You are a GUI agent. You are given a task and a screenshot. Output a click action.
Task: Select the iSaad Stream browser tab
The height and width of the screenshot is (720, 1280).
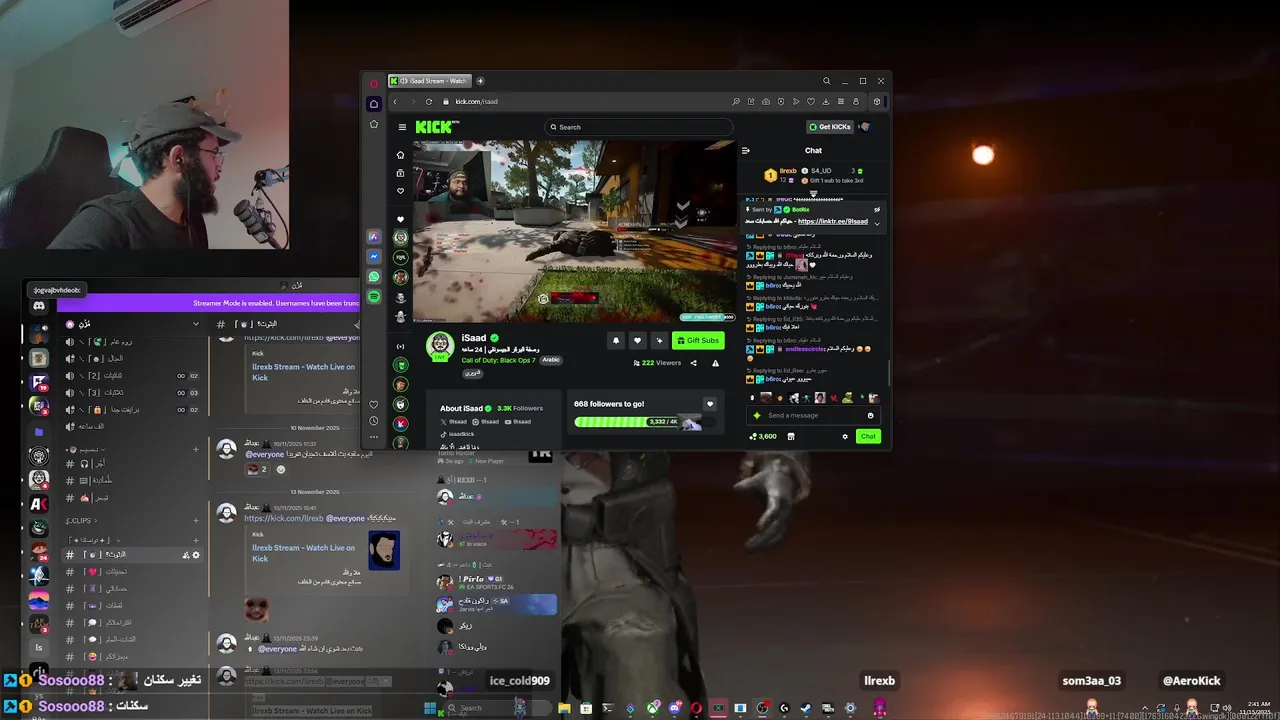click(x=430, y=81)
